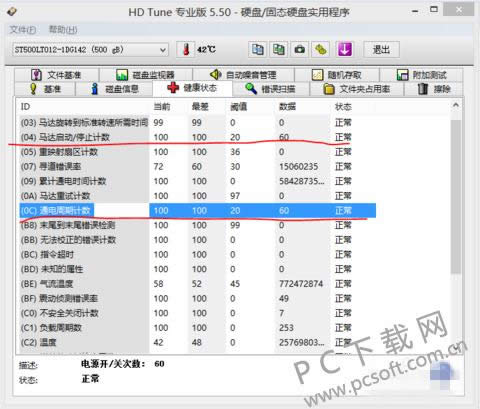Select the (BE) 气流温度 attribute row

pyautogui.click(x=198, y=284)
